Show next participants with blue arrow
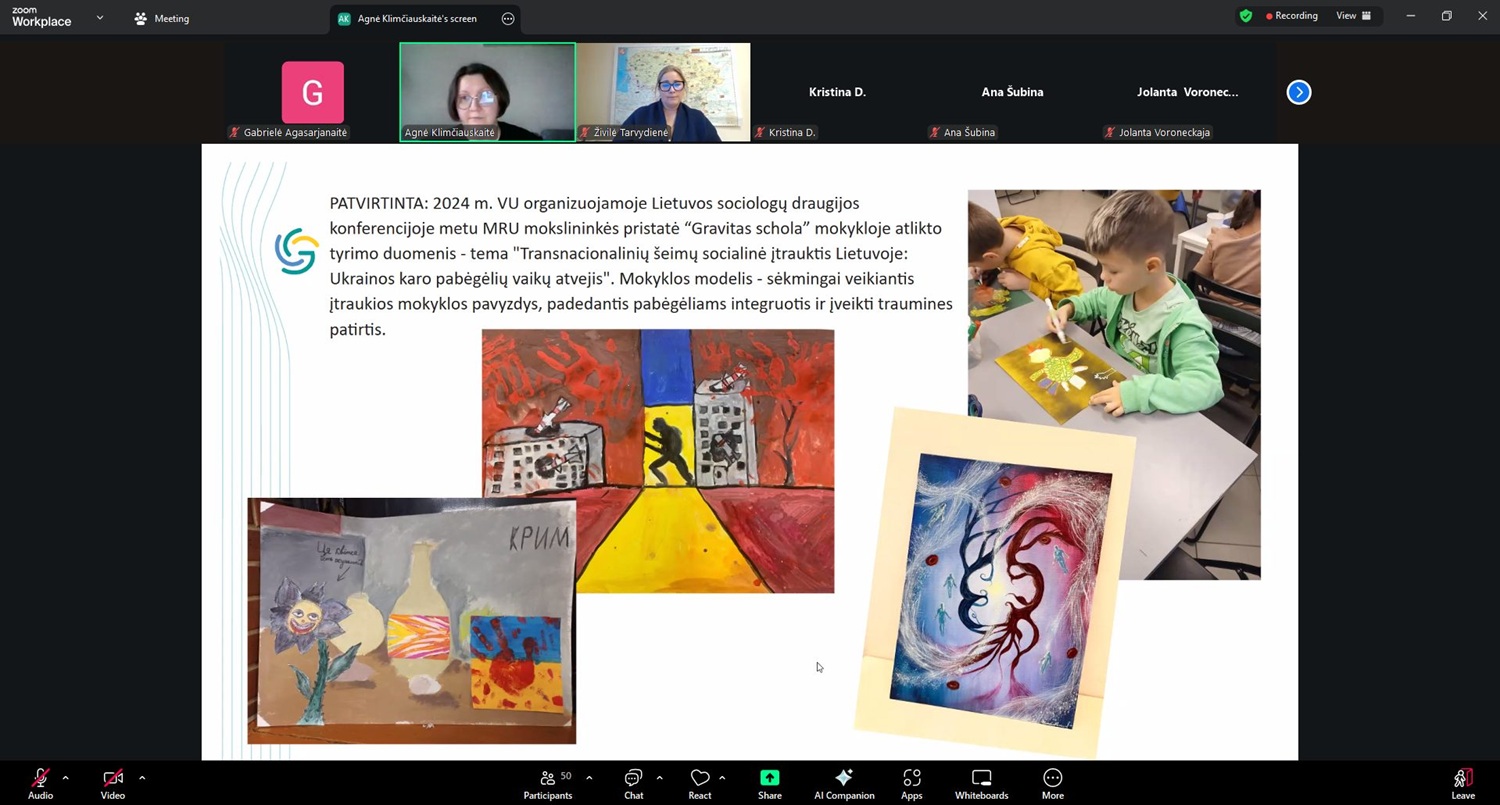Screen dimensions: 1500x805 click(x=1298, y=92)
